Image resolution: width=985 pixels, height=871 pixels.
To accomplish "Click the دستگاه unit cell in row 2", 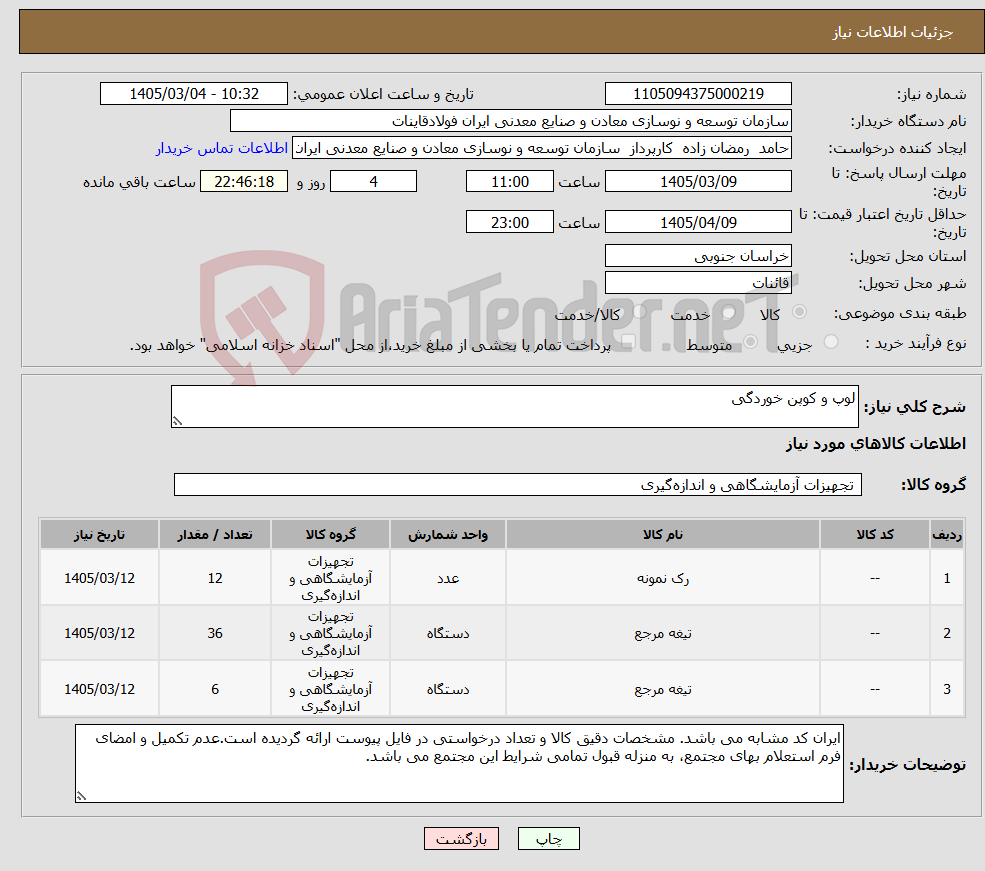I will [x=447, y=634].
